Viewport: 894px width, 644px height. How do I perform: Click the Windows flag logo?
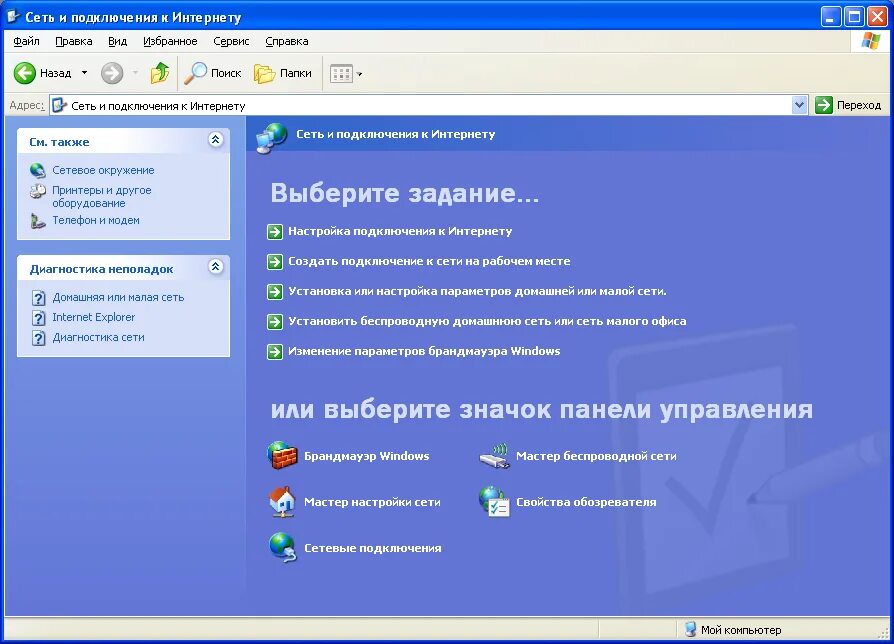pyautogui.click(x=871, y=41)
